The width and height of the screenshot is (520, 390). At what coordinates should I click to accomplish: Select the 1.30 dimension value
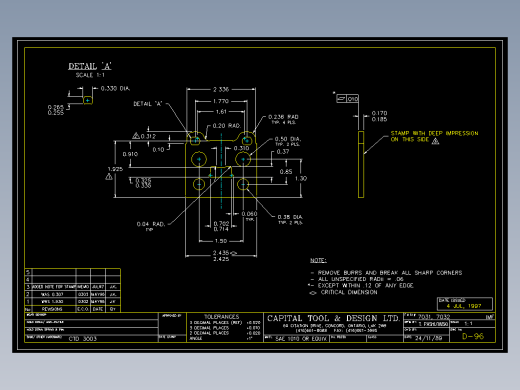301,179
